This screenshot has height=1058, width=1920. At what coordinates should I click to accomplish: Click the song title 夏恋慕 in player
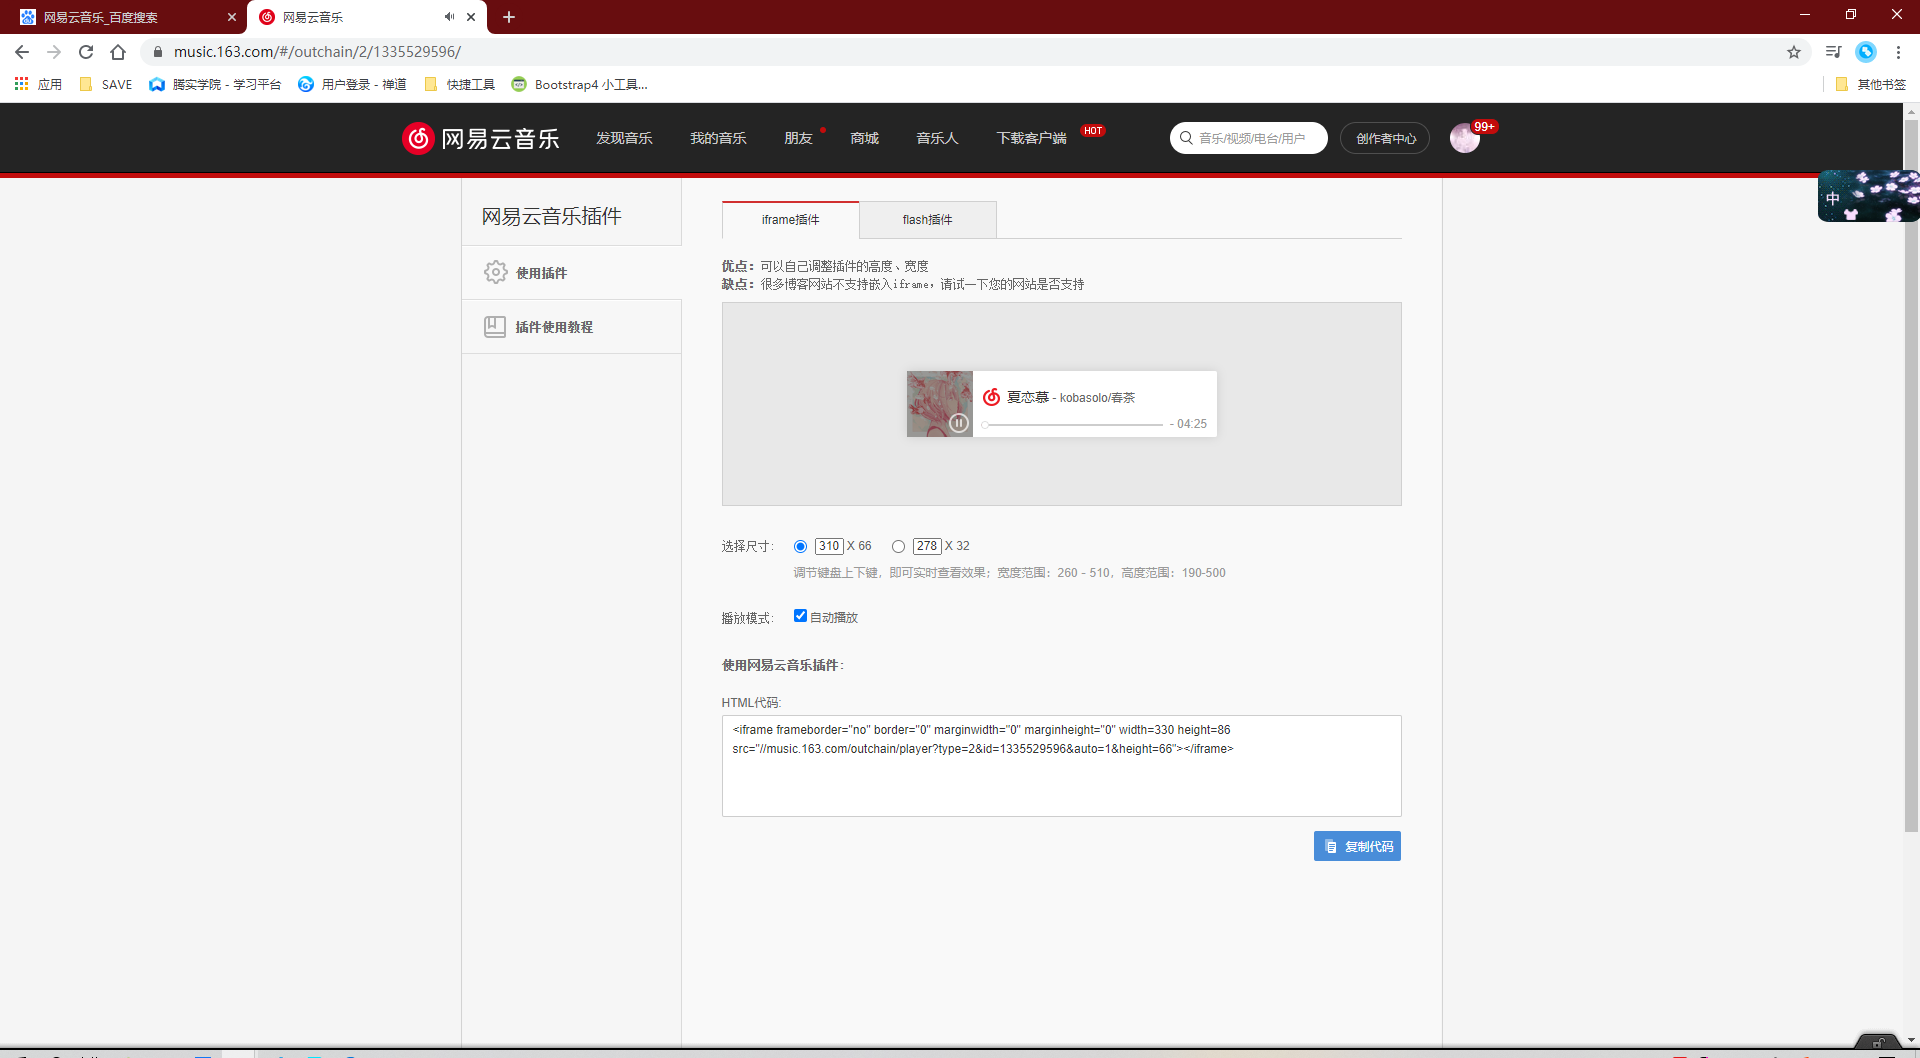point(1028,397)
